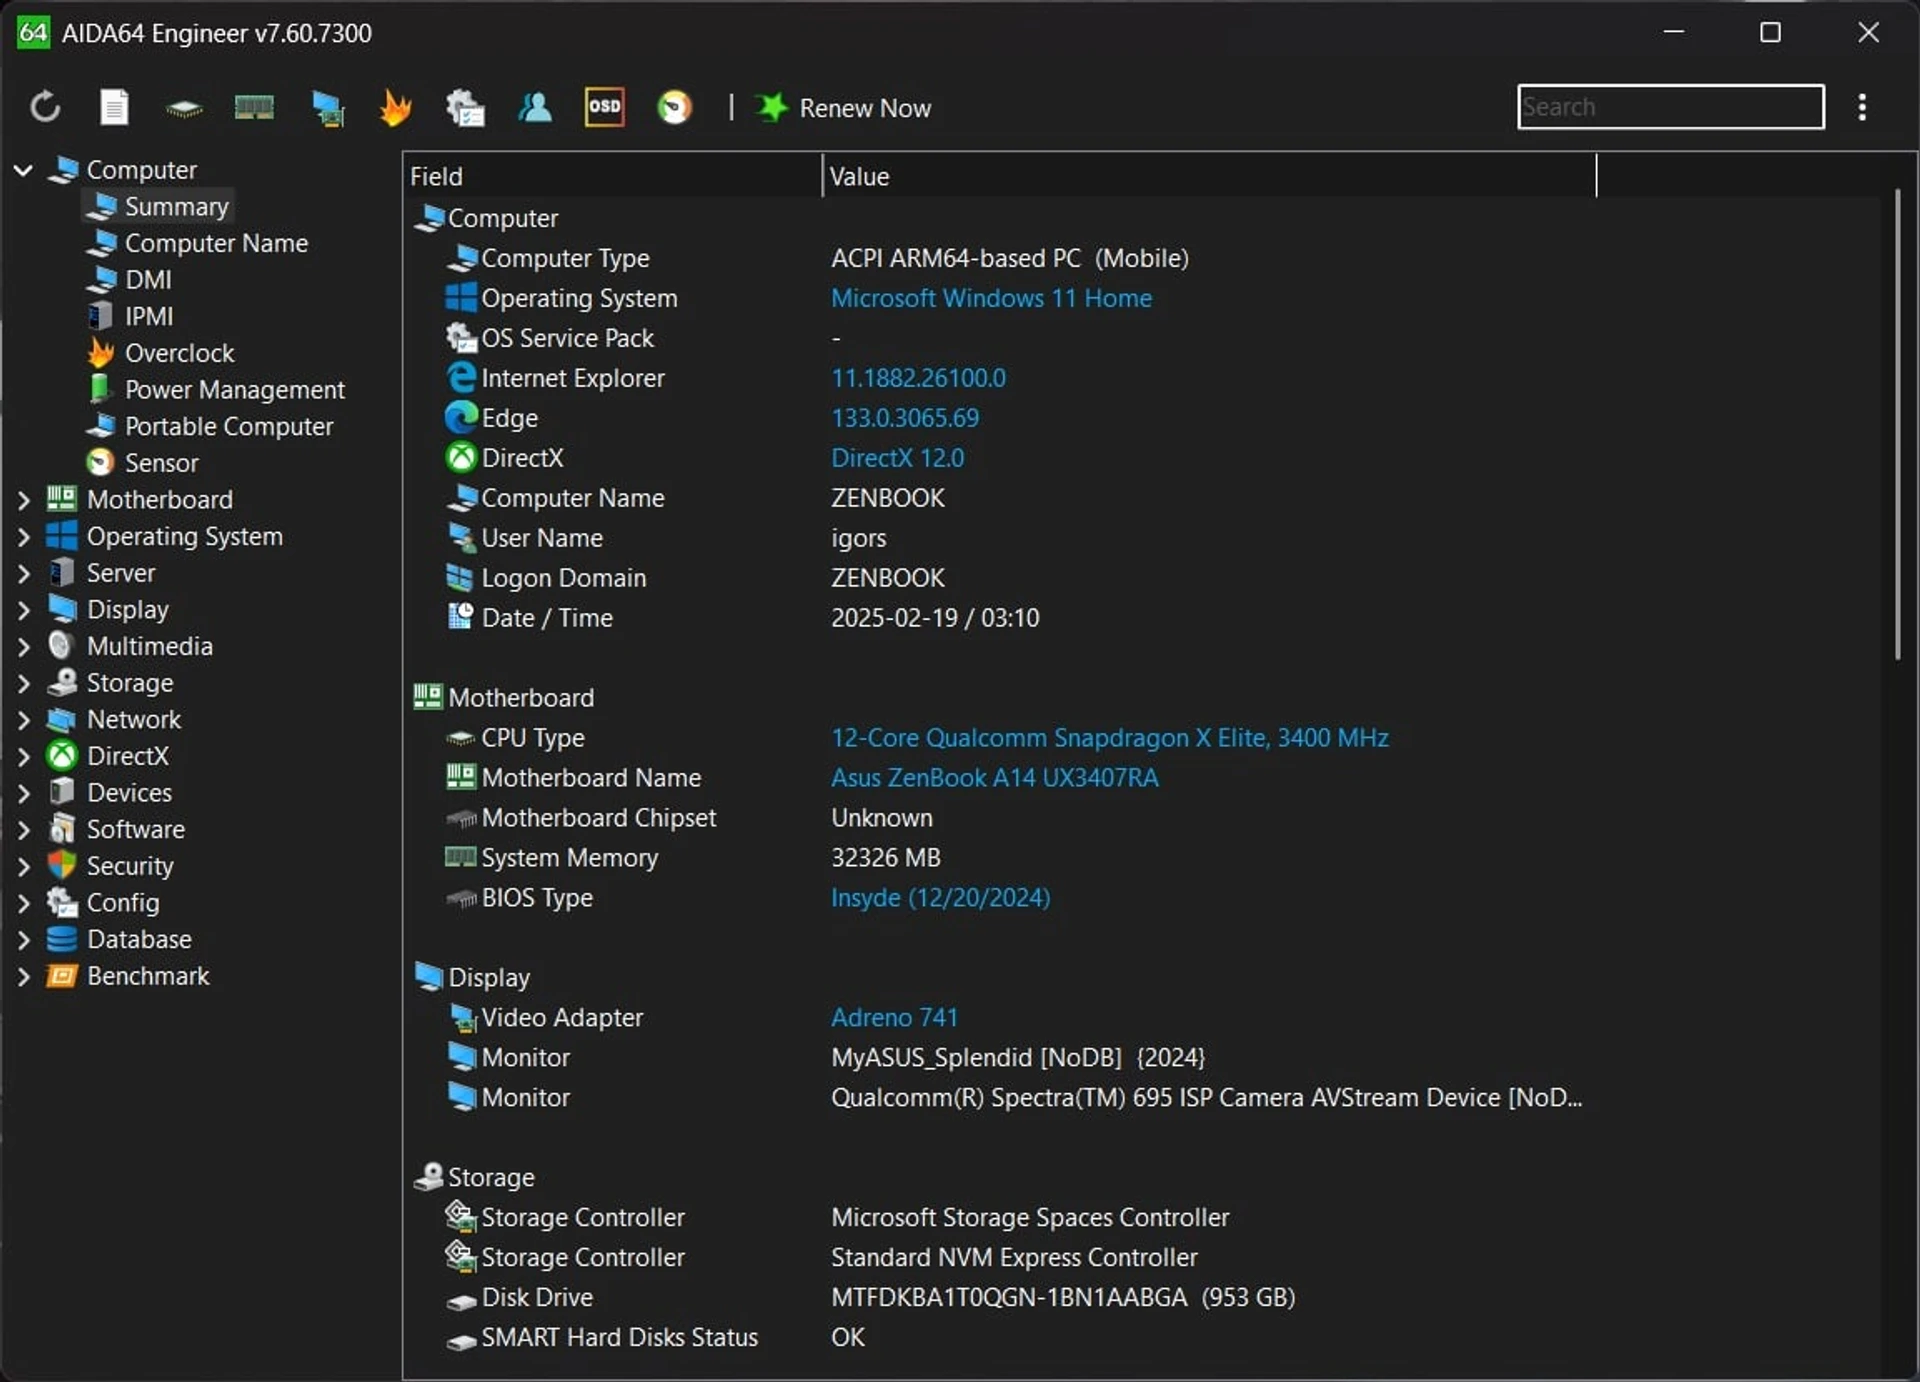
Task: Open the DMI page
Action: click(148, 280)
